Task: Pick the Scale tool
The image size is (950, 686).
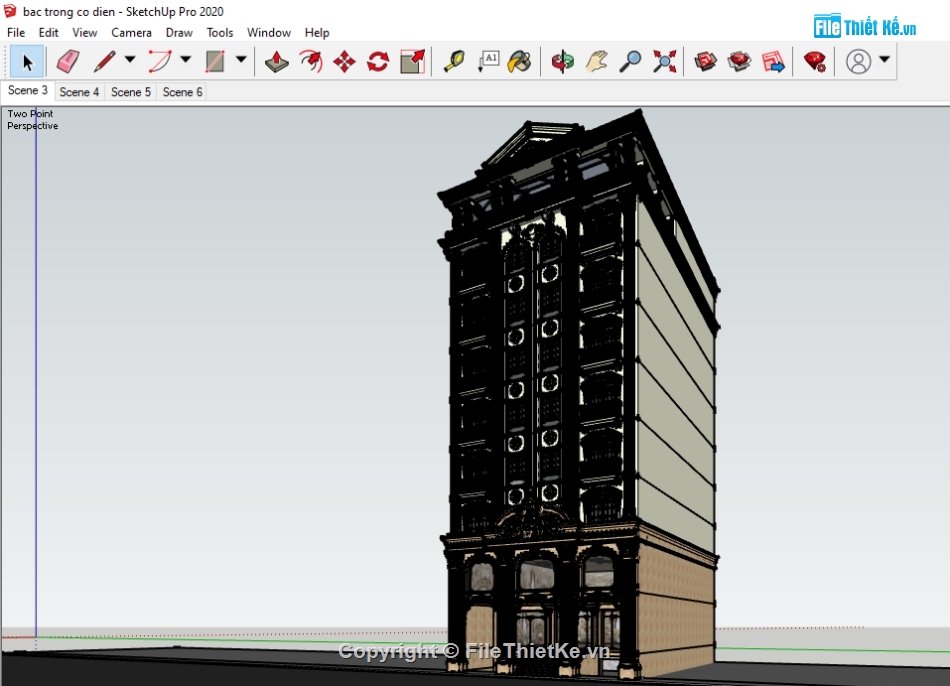Action: pyautogui.click(x=413, y=61)
